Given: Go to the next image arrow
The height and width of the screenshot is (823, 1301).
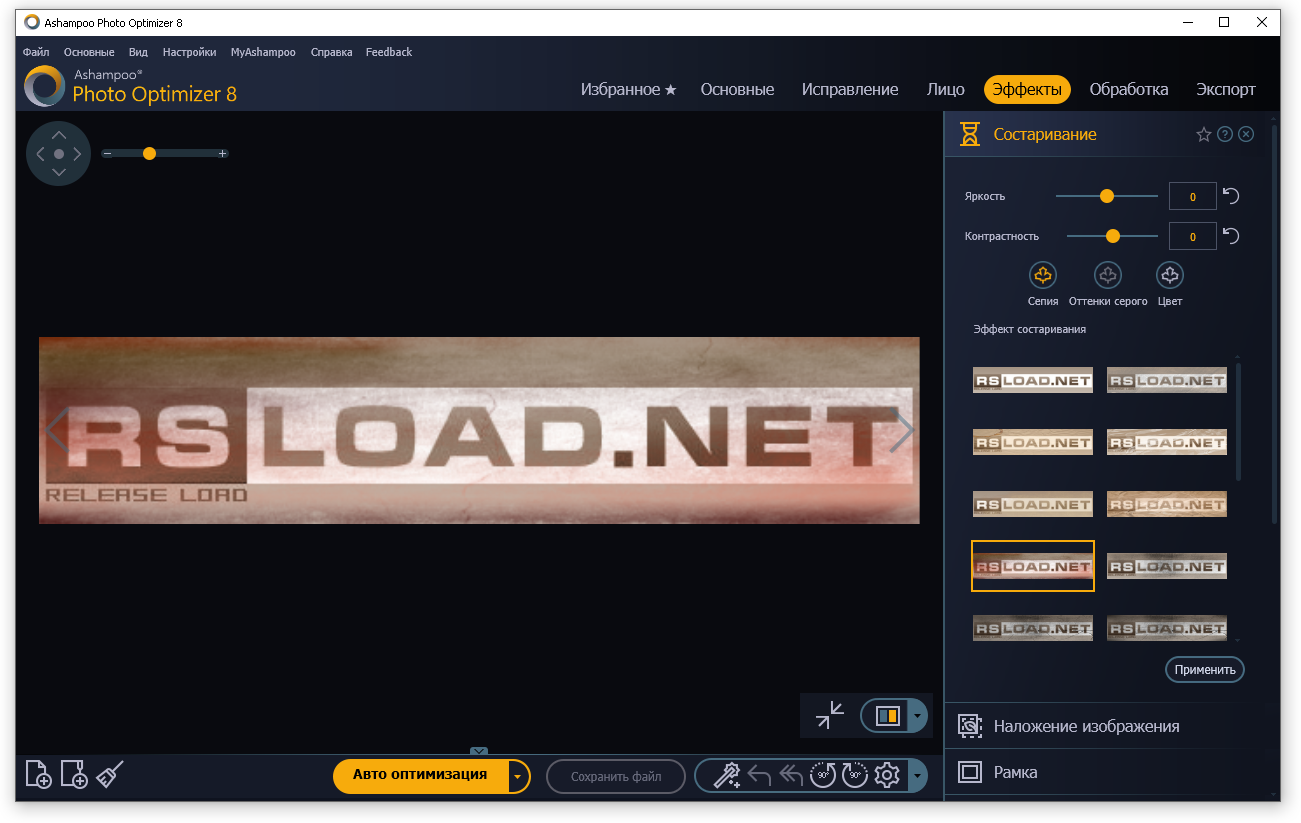Looking at the screenshot, I should (902, 430).
